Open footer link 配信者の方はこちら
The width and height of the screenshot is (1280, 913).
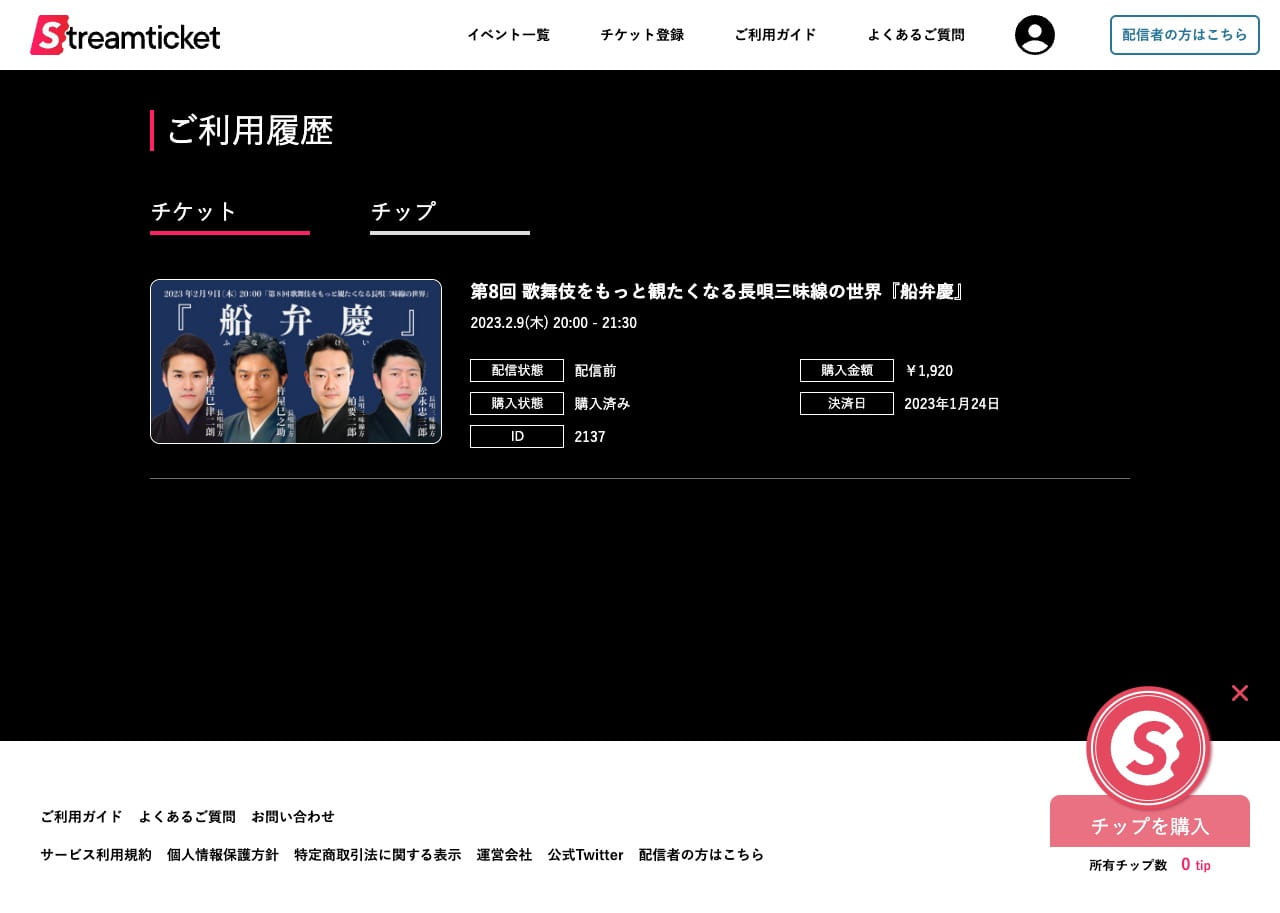[701, 855]
